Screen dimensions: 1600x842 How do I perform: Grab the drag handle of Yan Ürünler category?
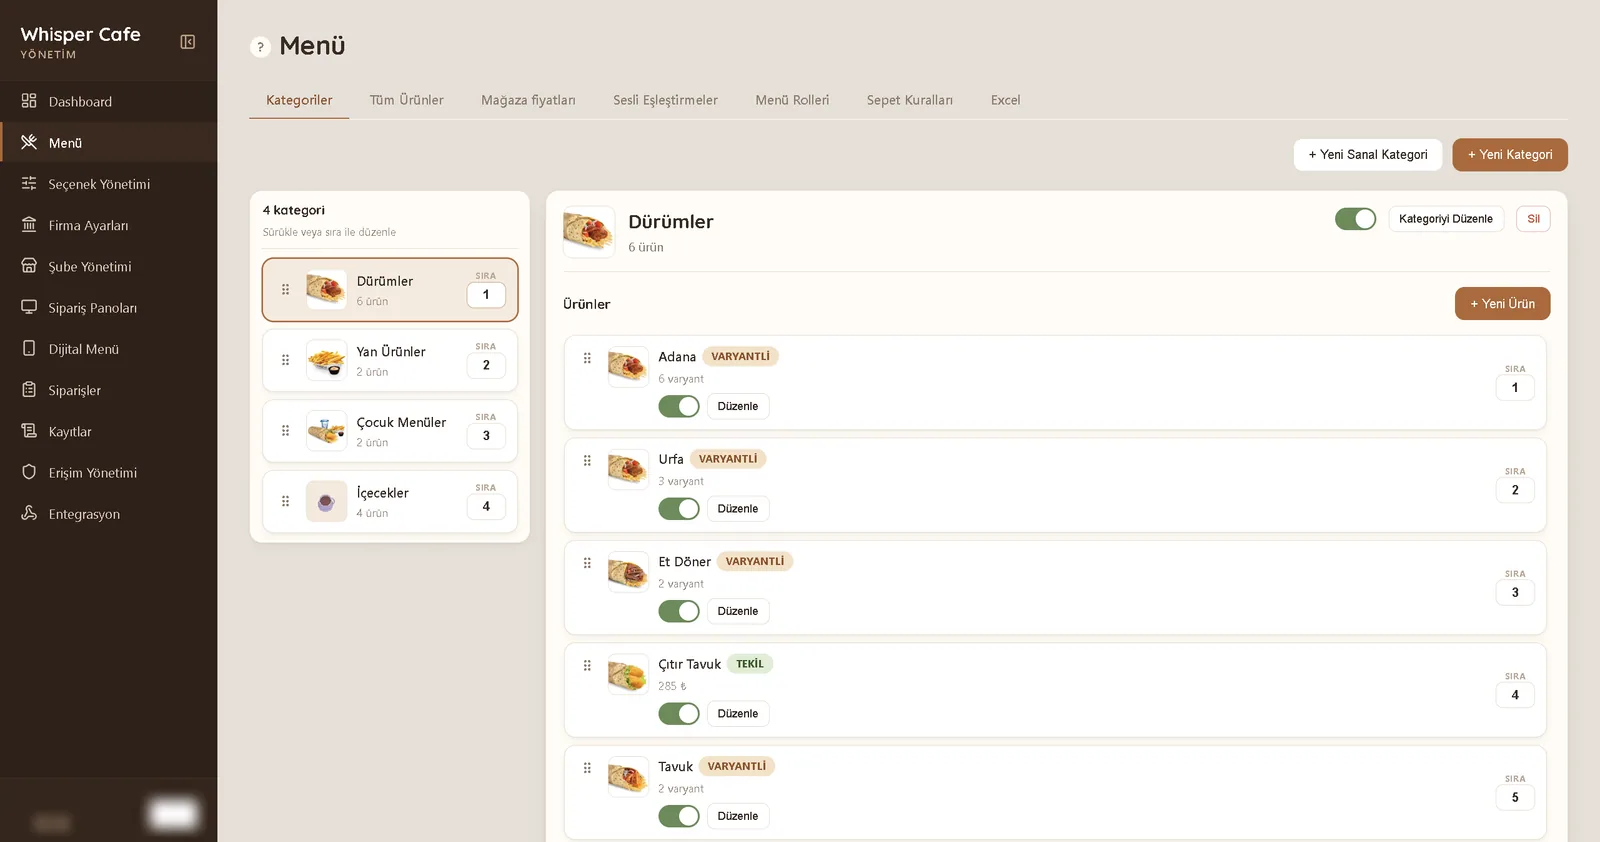click(x=285, y=360)
